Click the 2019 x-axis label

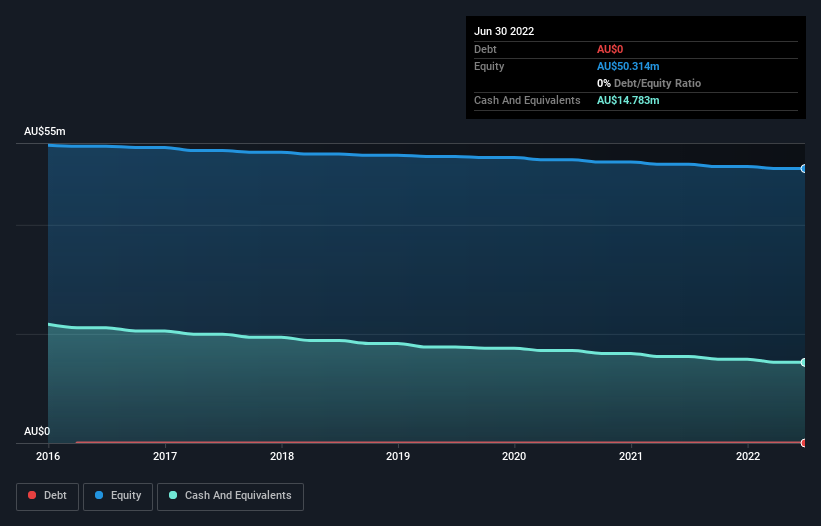click(x=398, y=456)
